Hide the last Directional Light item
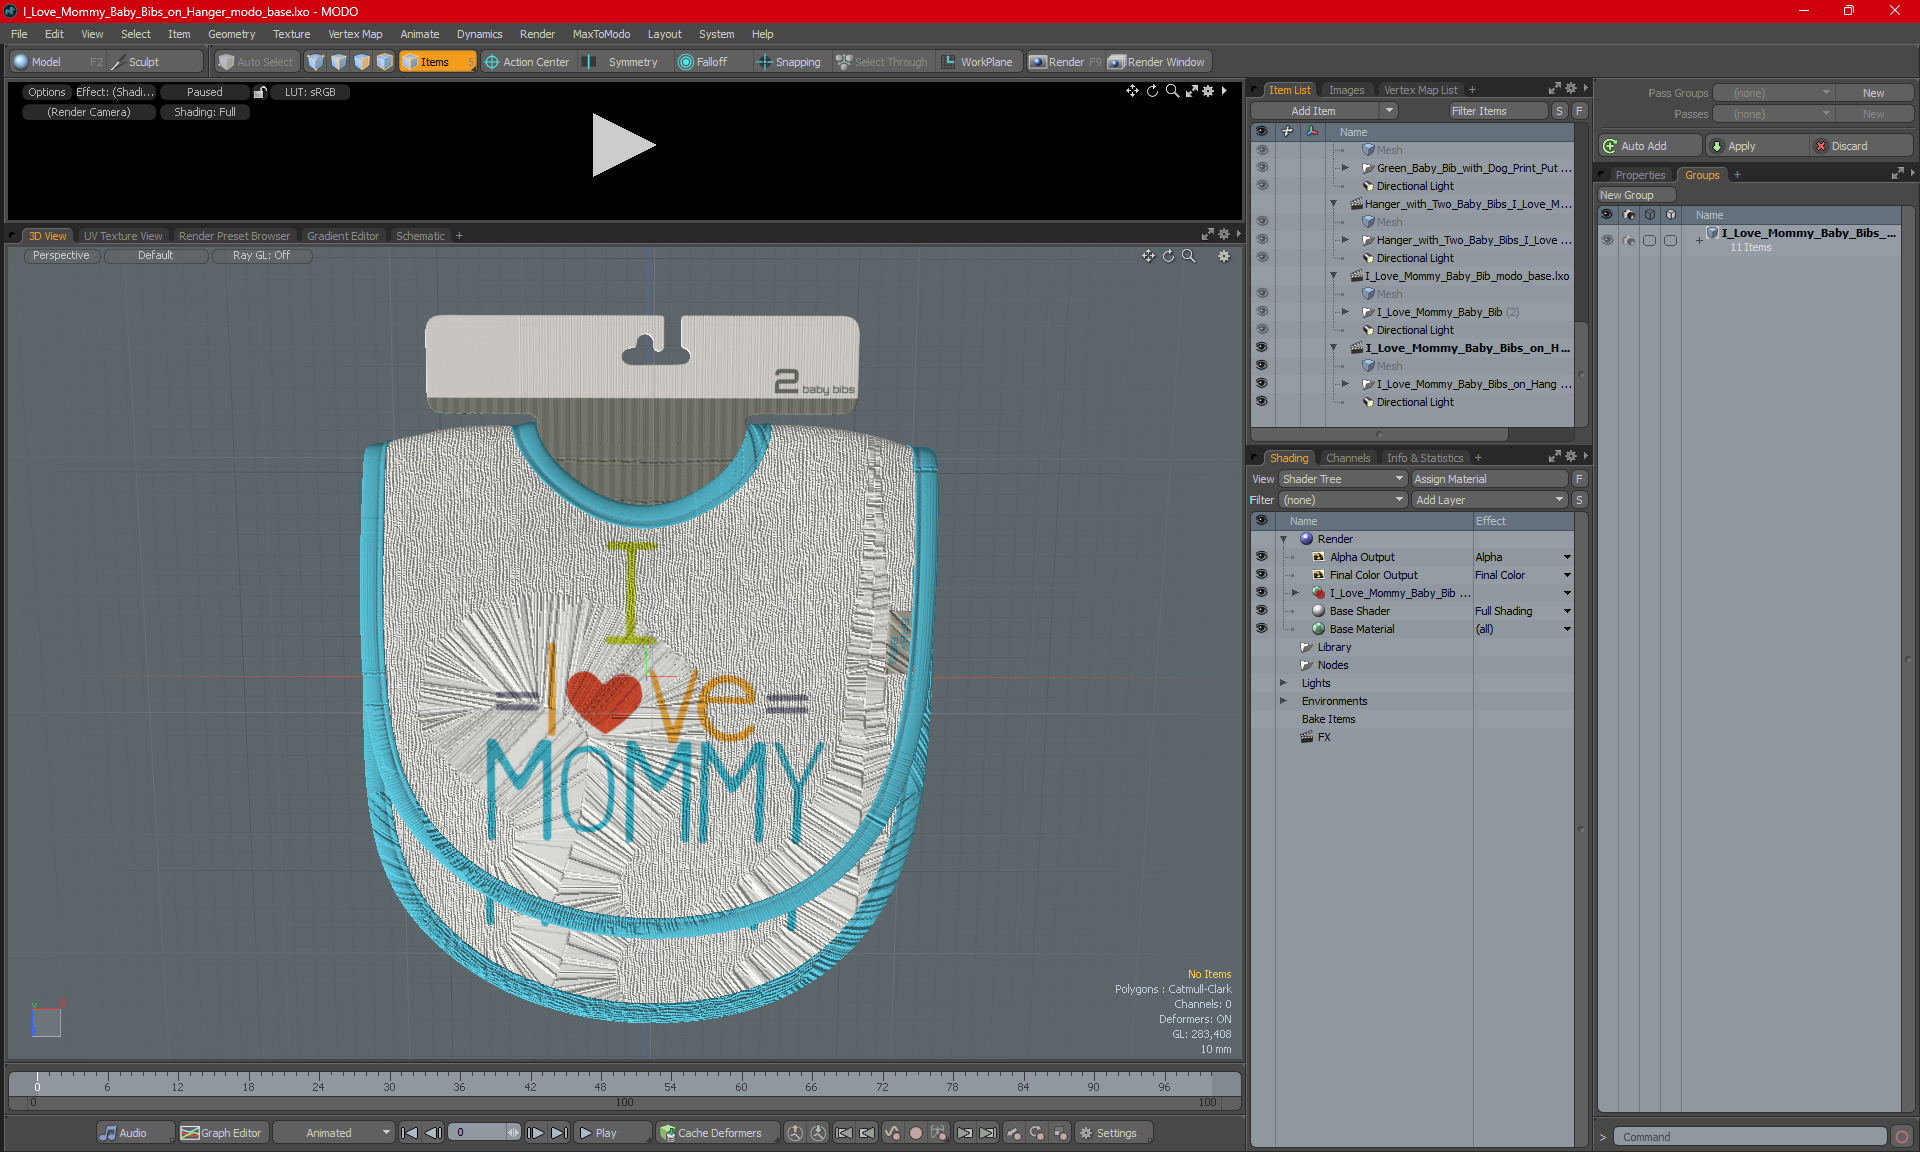This screenshot has height=1152, width=1920. pyautogui.click(x=1262, y=402)
